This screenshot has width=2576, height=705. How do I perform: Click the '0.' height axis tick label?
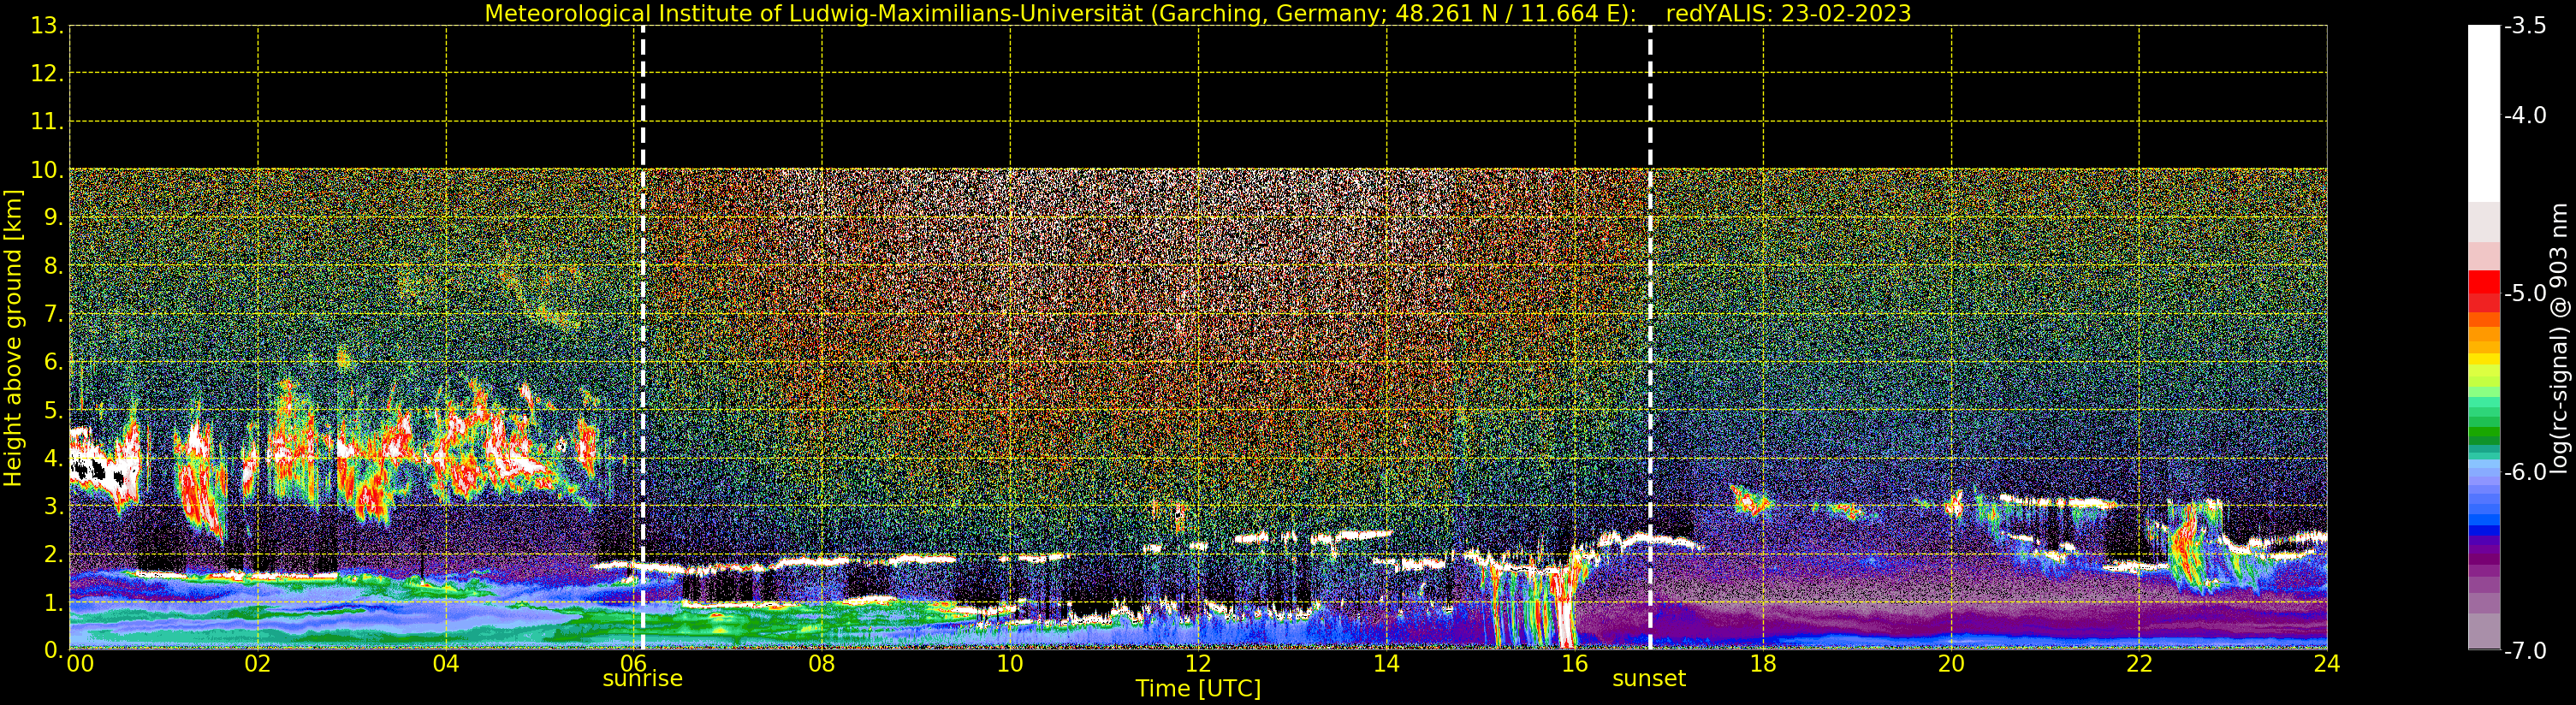pyautogui.click(x=53, y=650)
